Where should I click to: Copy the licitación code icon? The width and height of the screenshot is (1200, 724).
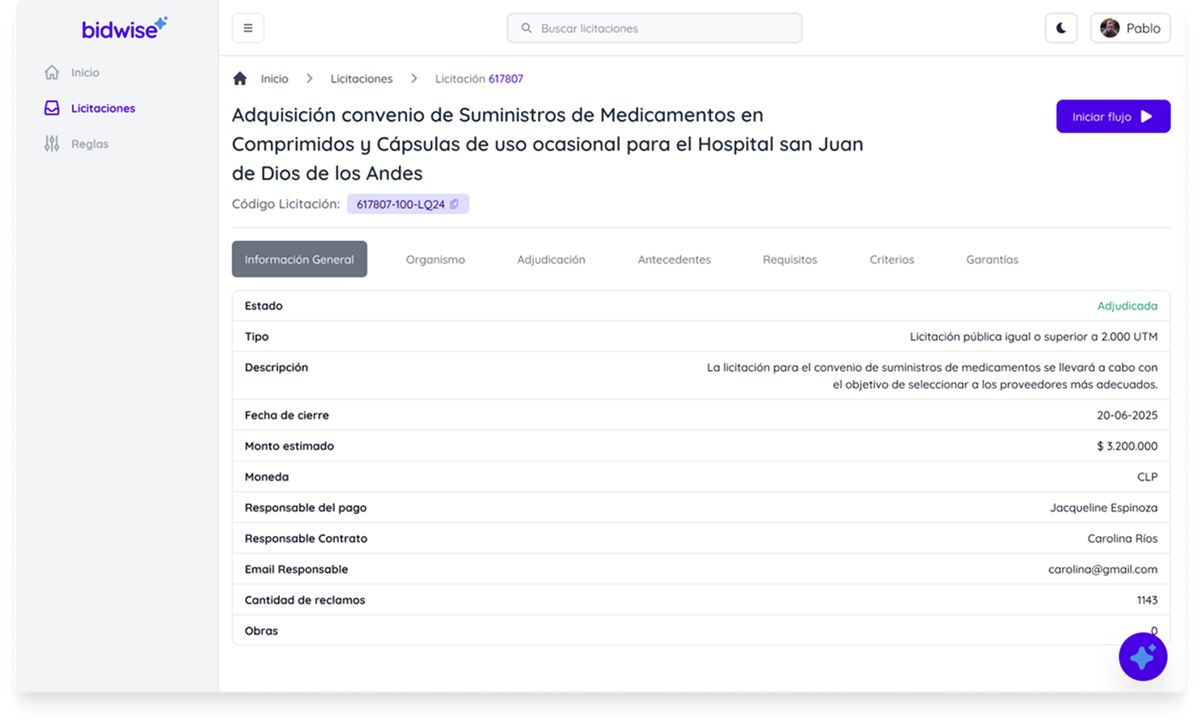454,204
